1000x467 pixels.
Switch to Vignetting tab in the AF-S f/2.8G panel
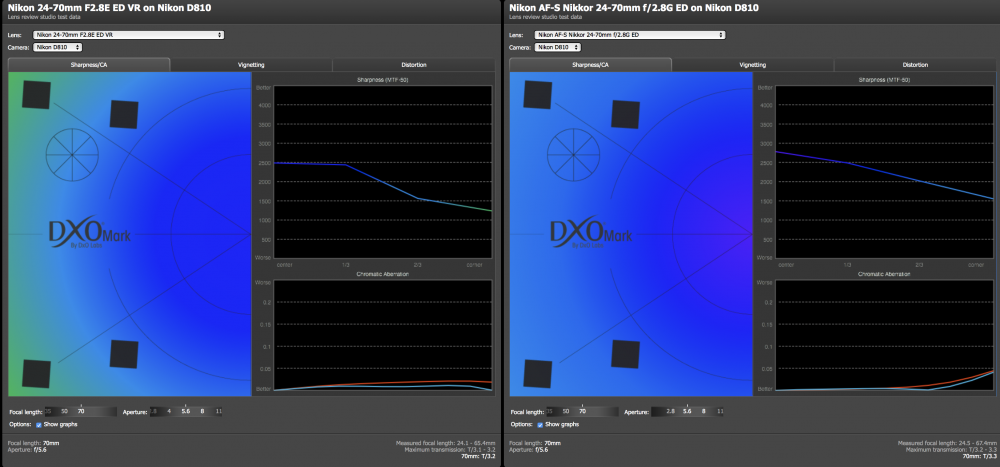click(753, 65)
